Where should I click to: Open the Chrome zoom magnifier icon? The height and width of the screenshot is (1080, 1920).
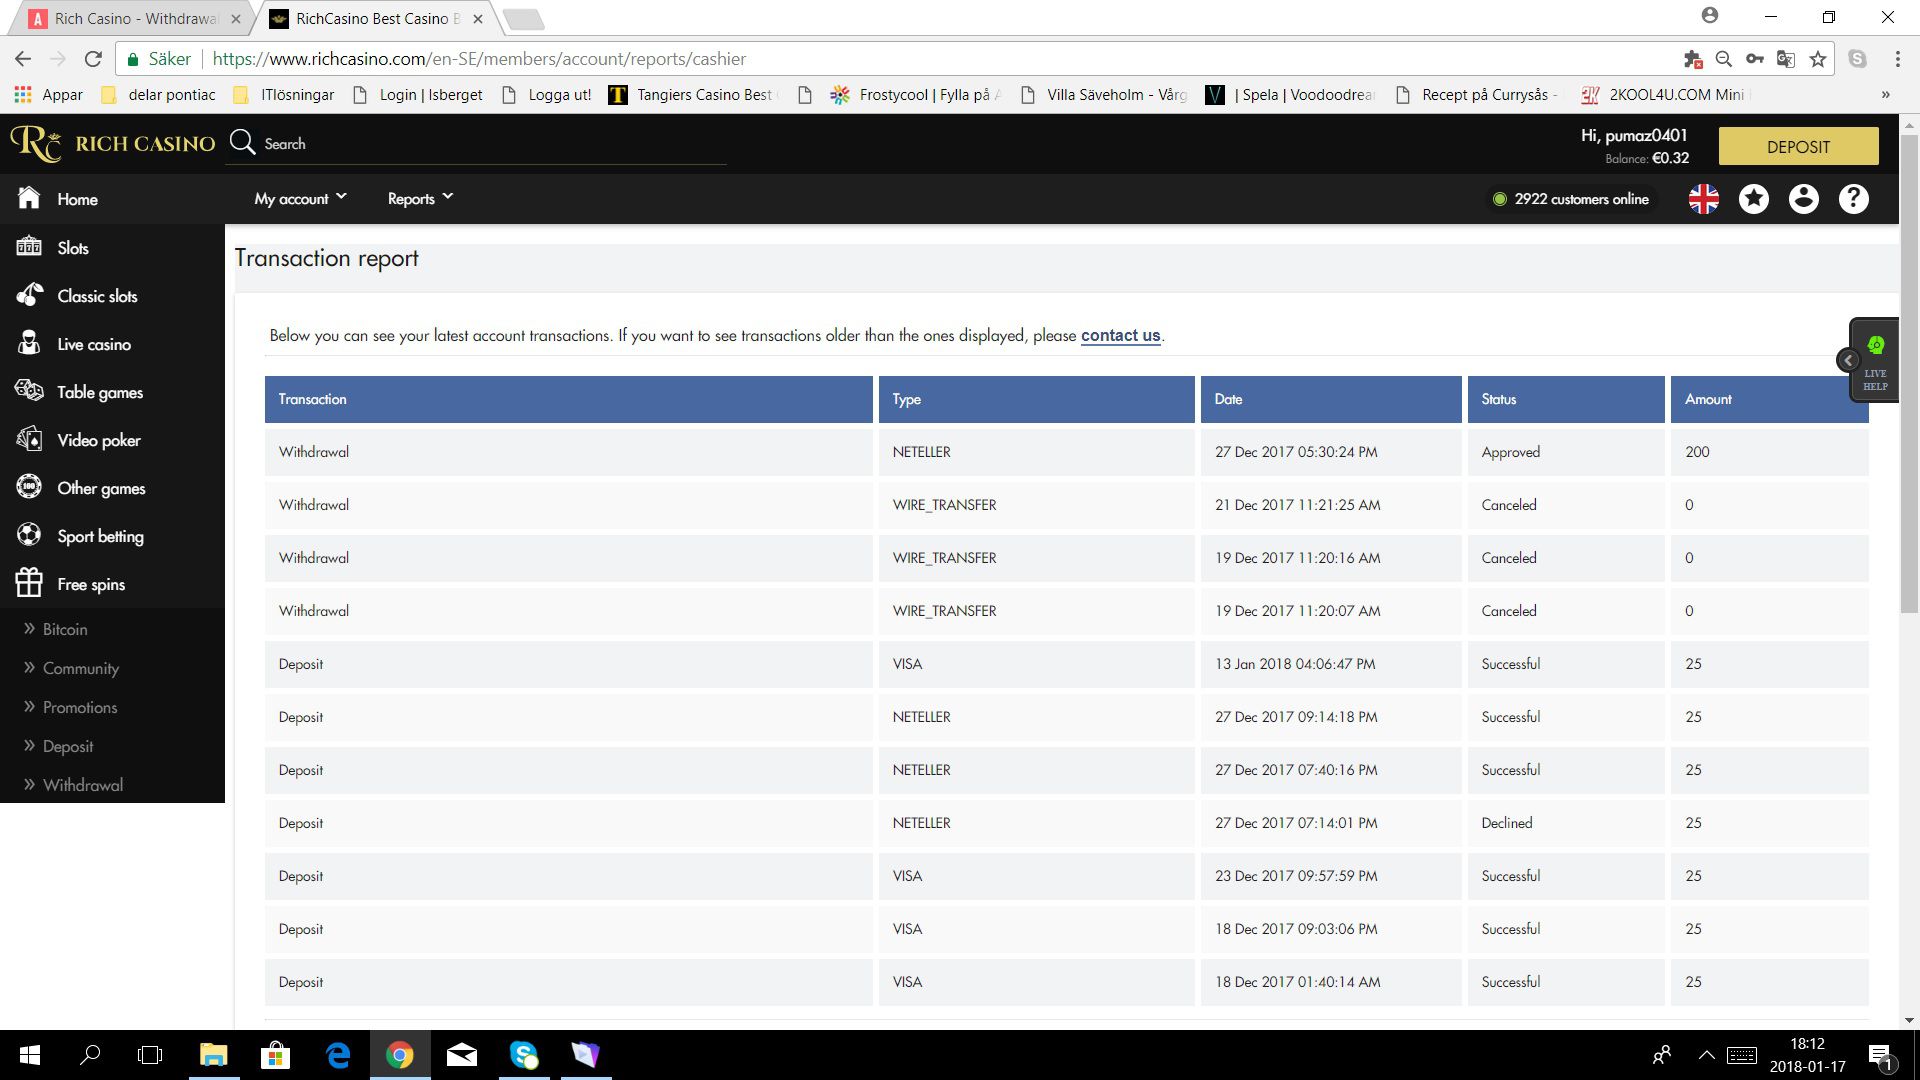click(x=1724, y=59)
